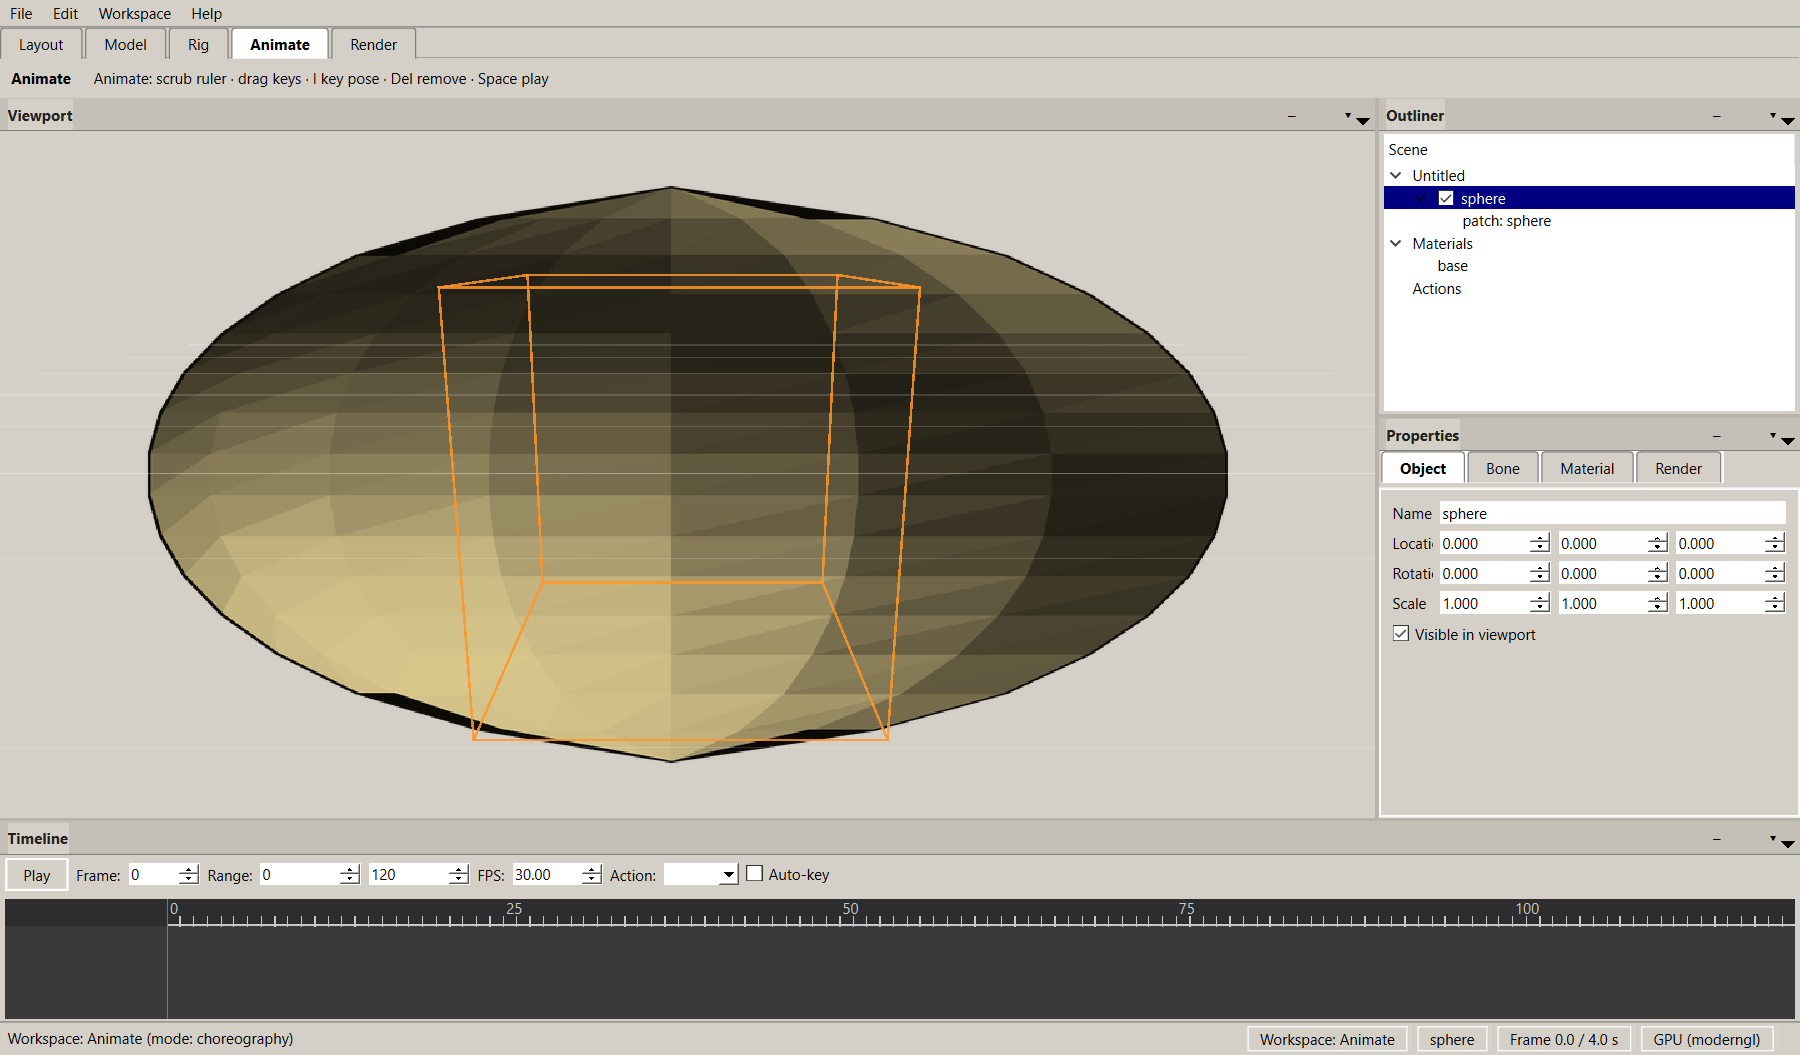Collapse the Materials tree node

(1396, 243)
